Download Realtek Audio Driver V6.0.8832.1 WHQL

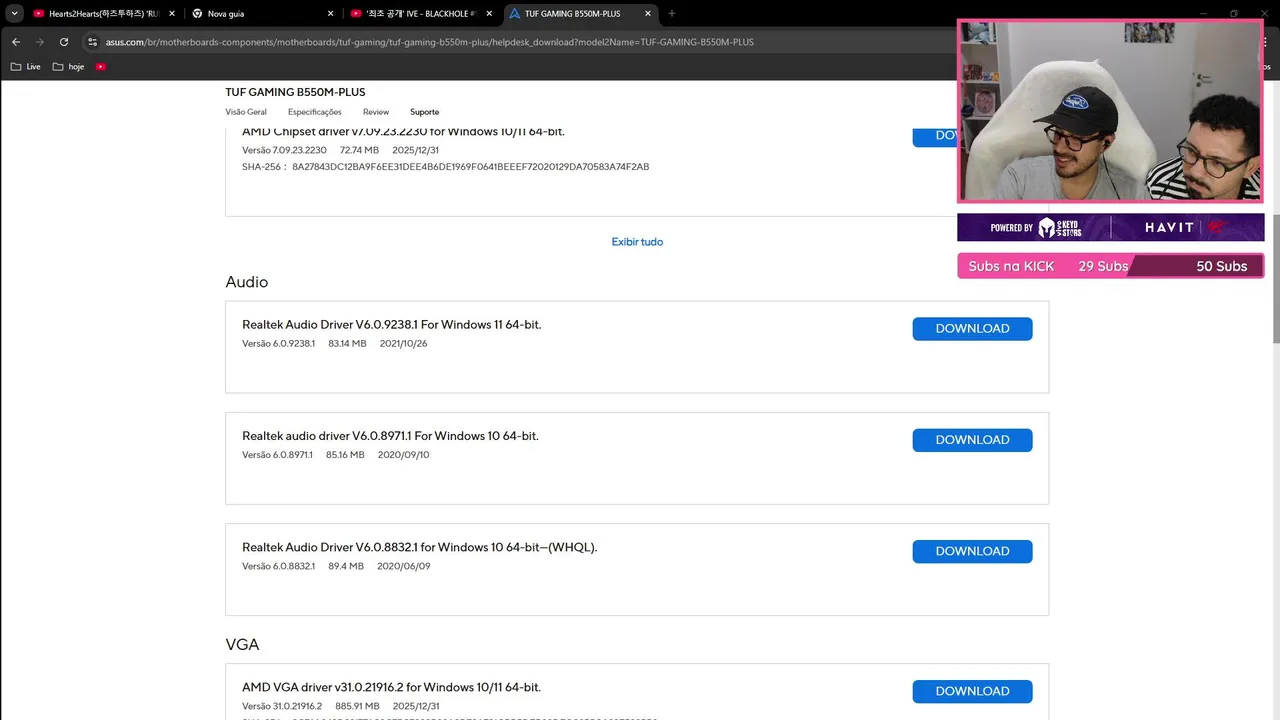(x=972, y=551)
